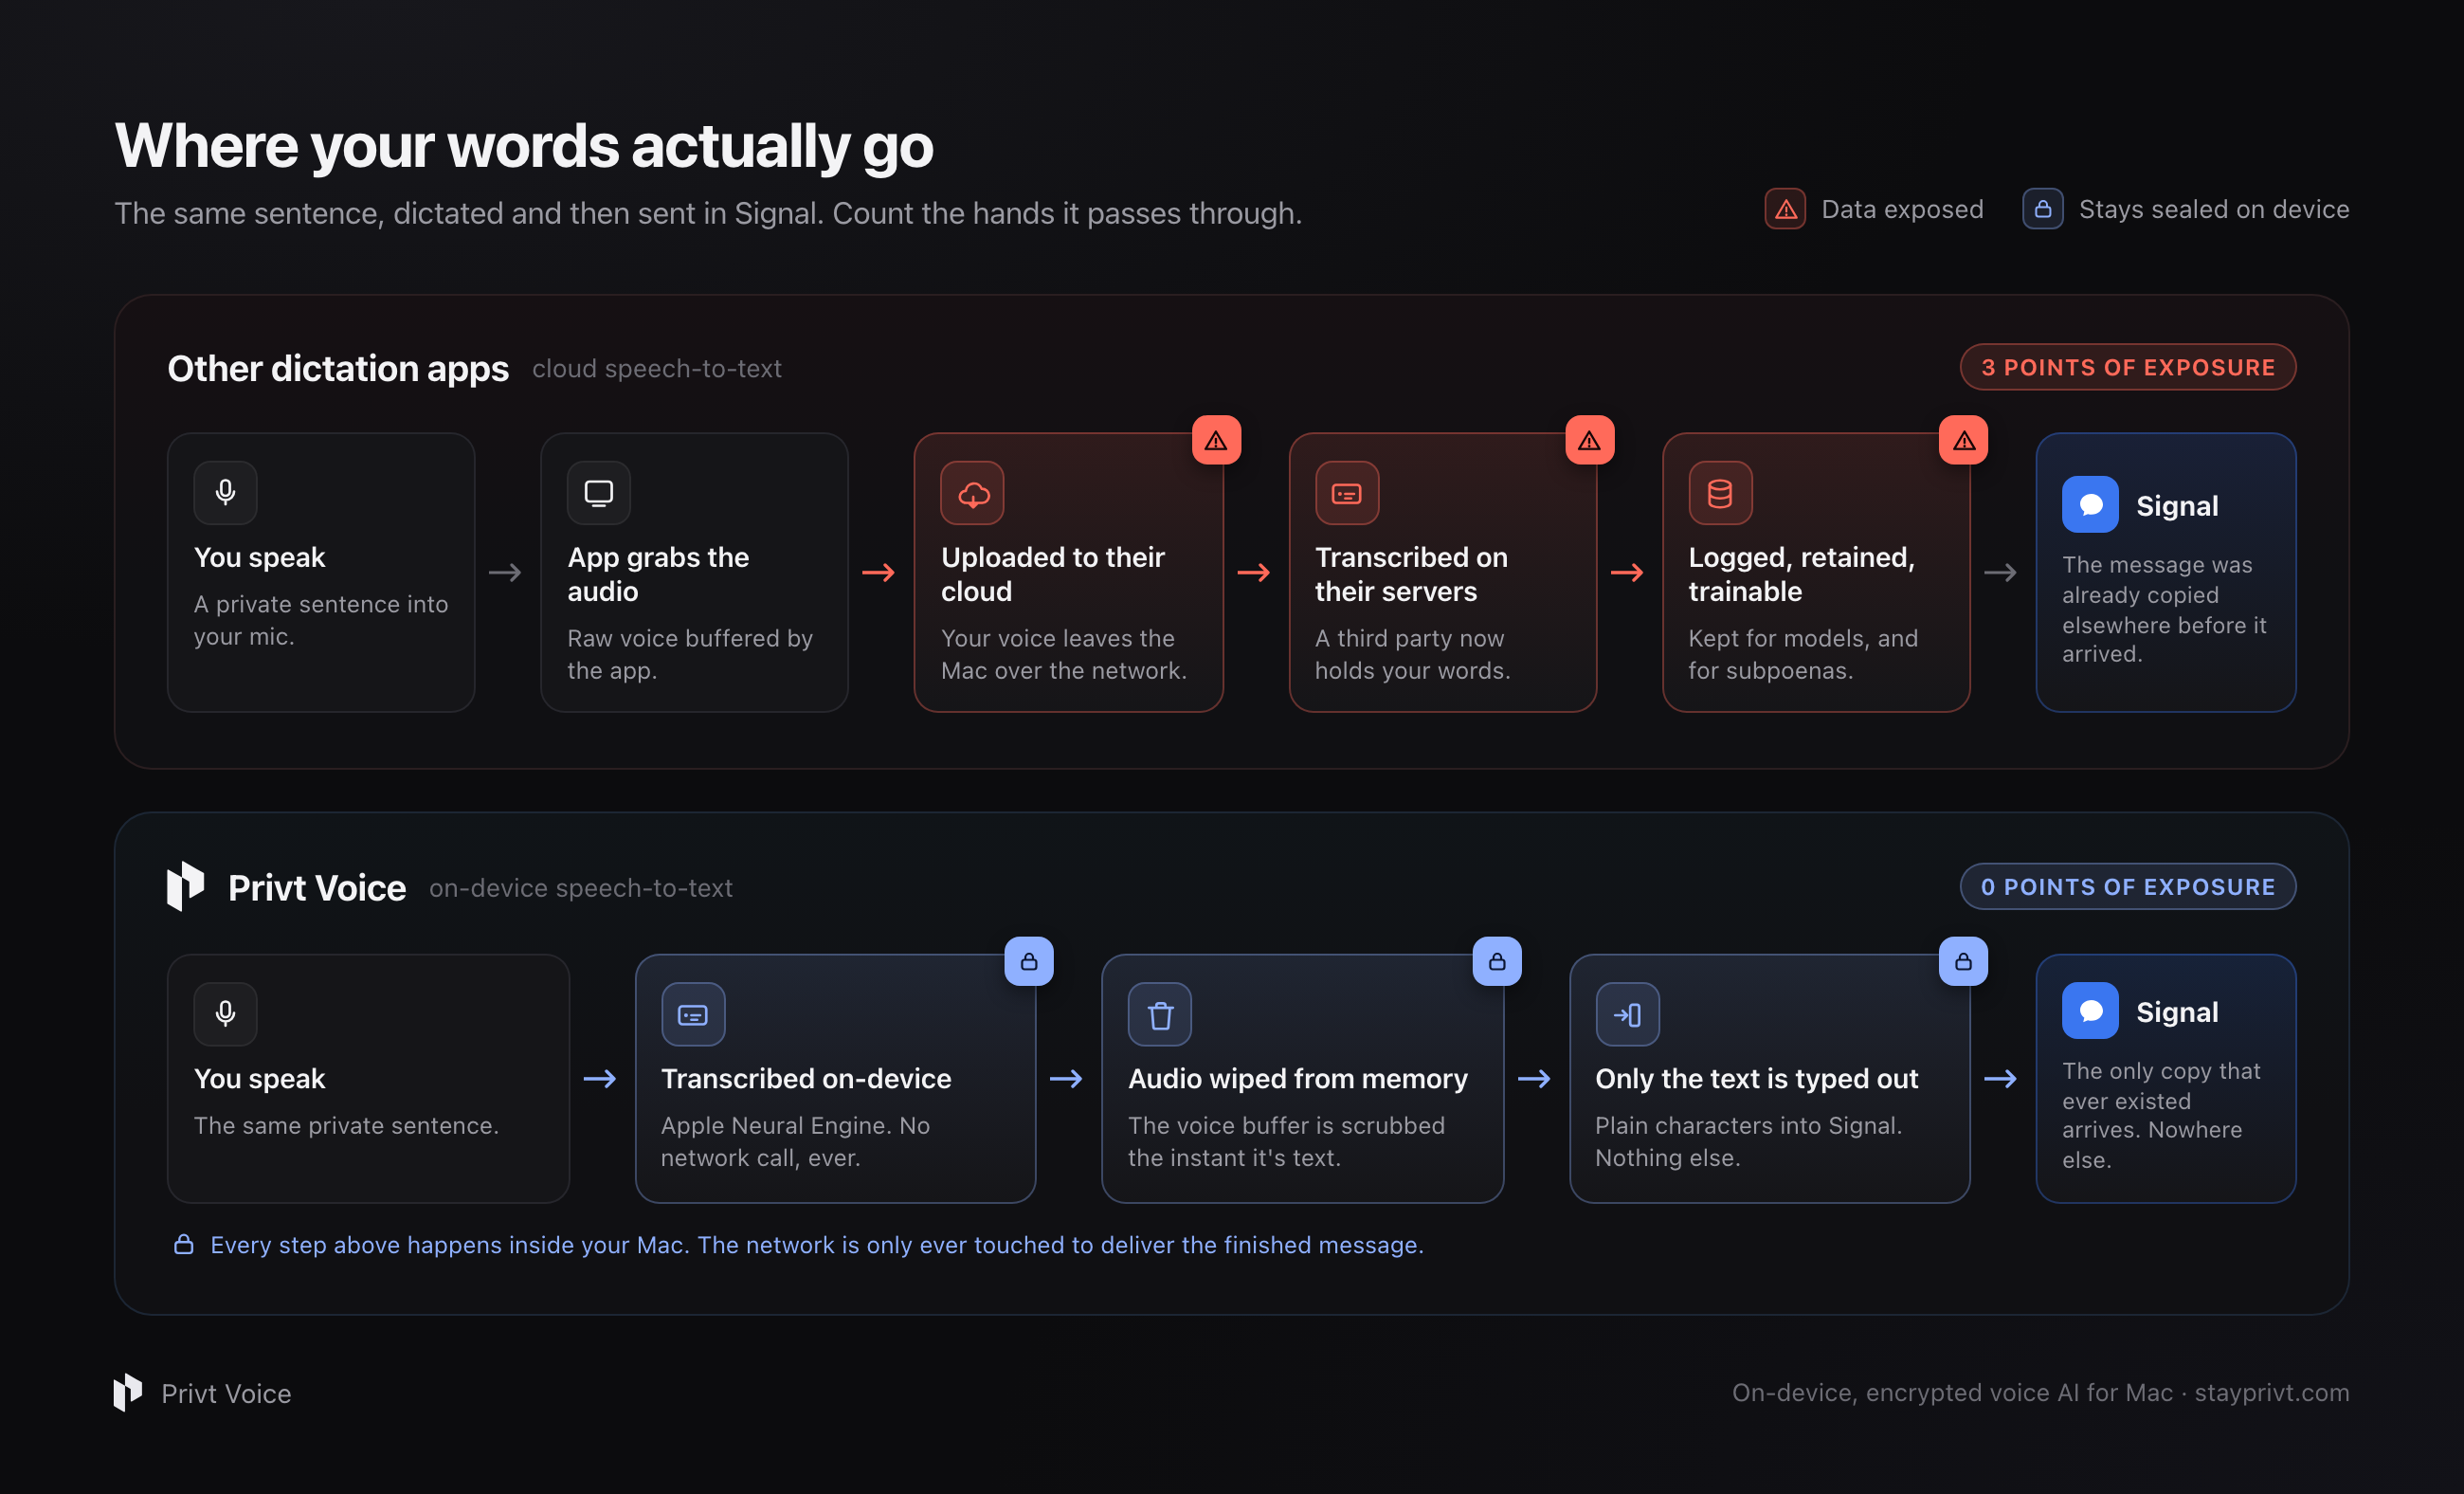Click the subtitle The same sentence, dictated text
Screen dimensions: 2464x1494
click(708, 213)
